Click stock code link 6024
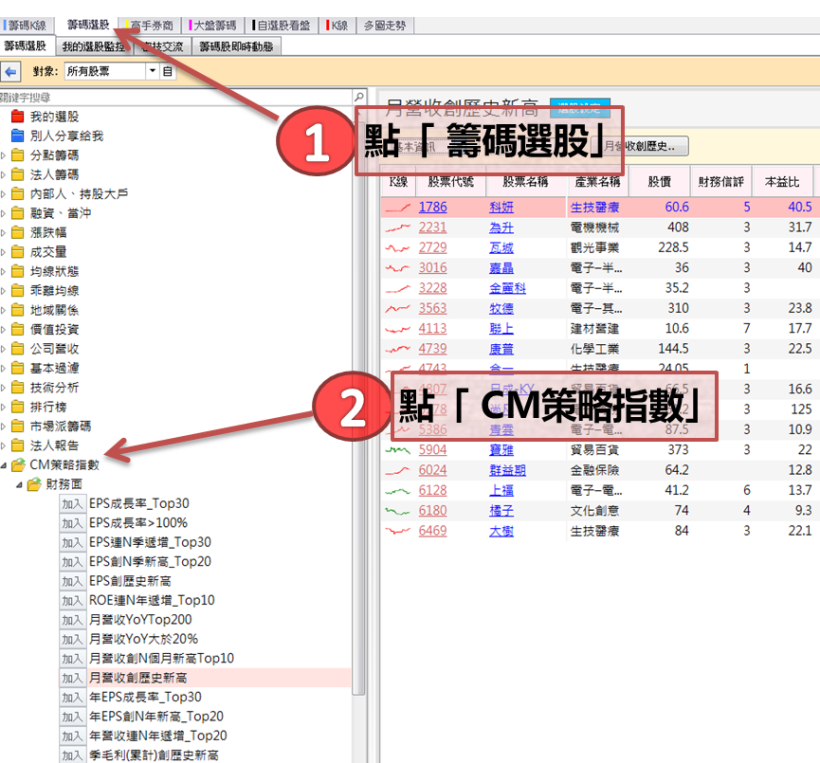This screenshot has width=820, height=763. [432, 470]
